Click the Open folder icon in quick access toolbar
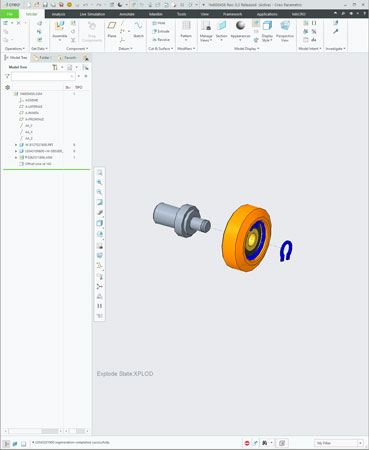 tap(37, 5)
